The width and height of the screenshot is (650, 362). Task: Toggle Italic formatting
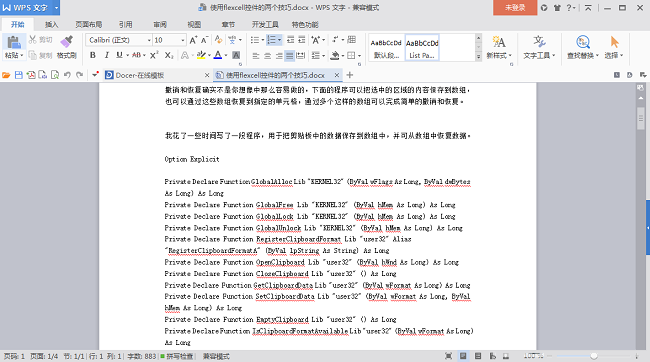coord(107,55)
